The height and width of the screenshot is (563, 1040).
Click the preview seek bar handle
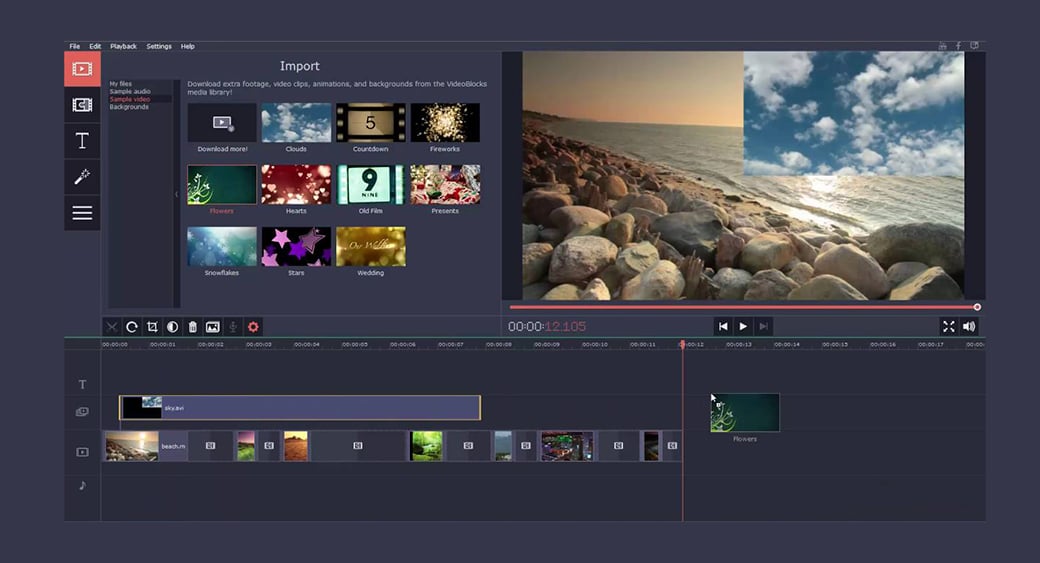pyautogui.click(x=977, y=307)
